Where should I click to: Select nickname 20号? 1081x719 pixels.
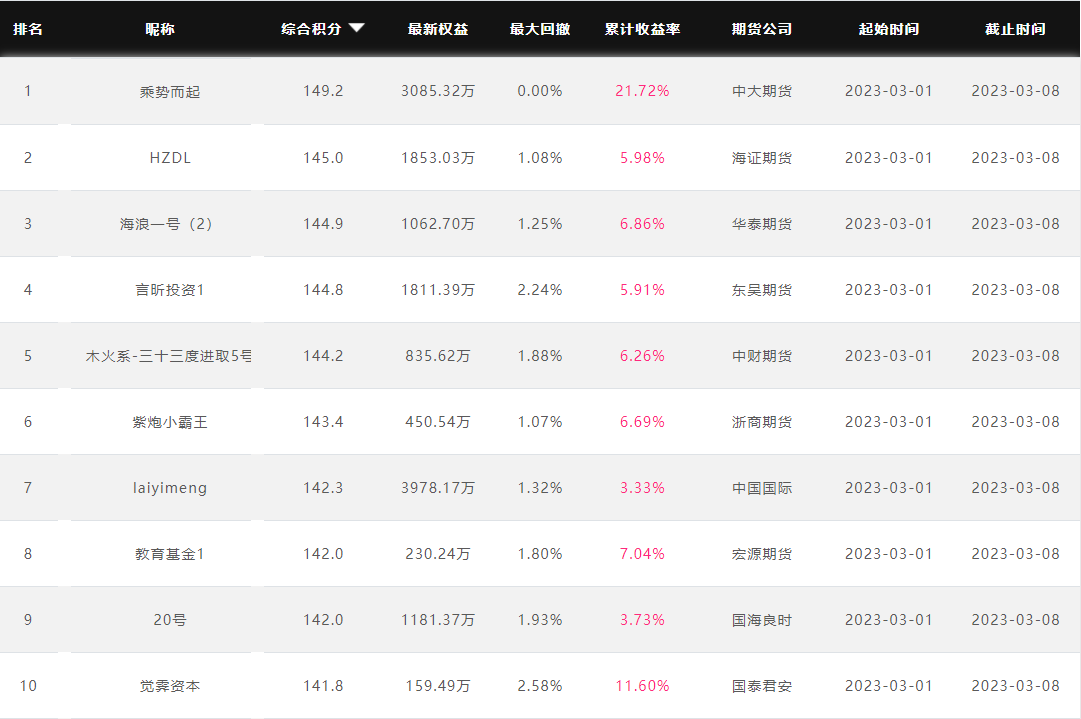click(170, 620)
